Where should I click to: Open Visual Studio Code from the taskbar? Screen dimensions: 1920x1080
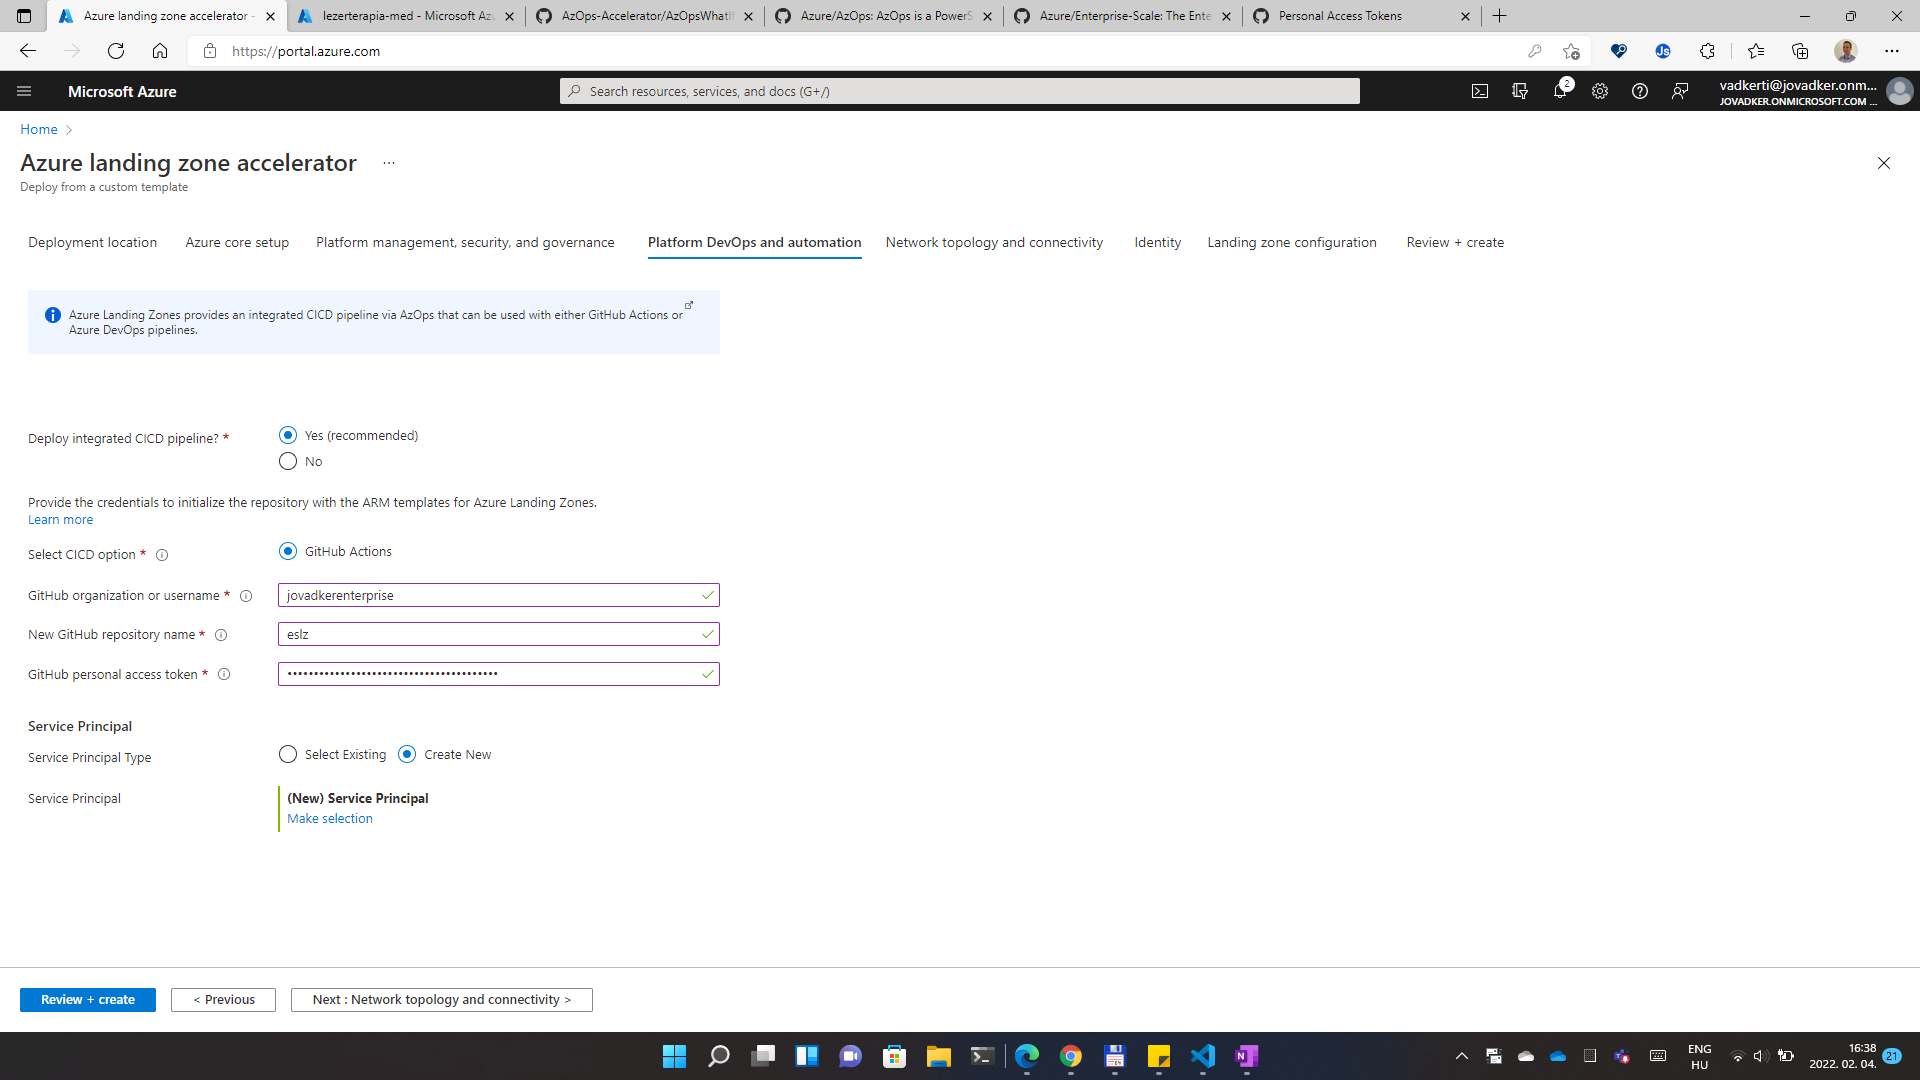pos(1203,1056)
